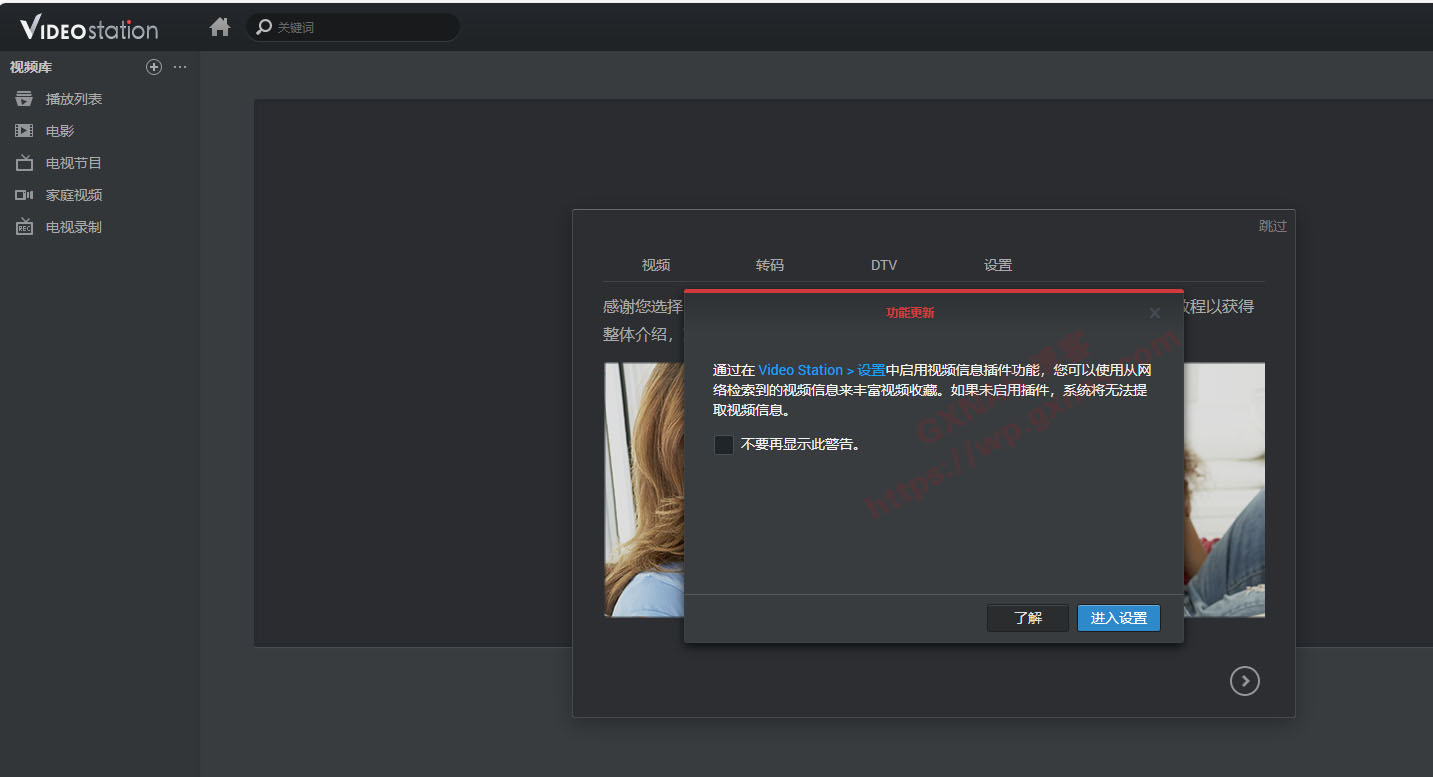The image size is (1433, 777).
Task: Open the 电视录制 TV recording icon
Action: click(x=24, y=227)
